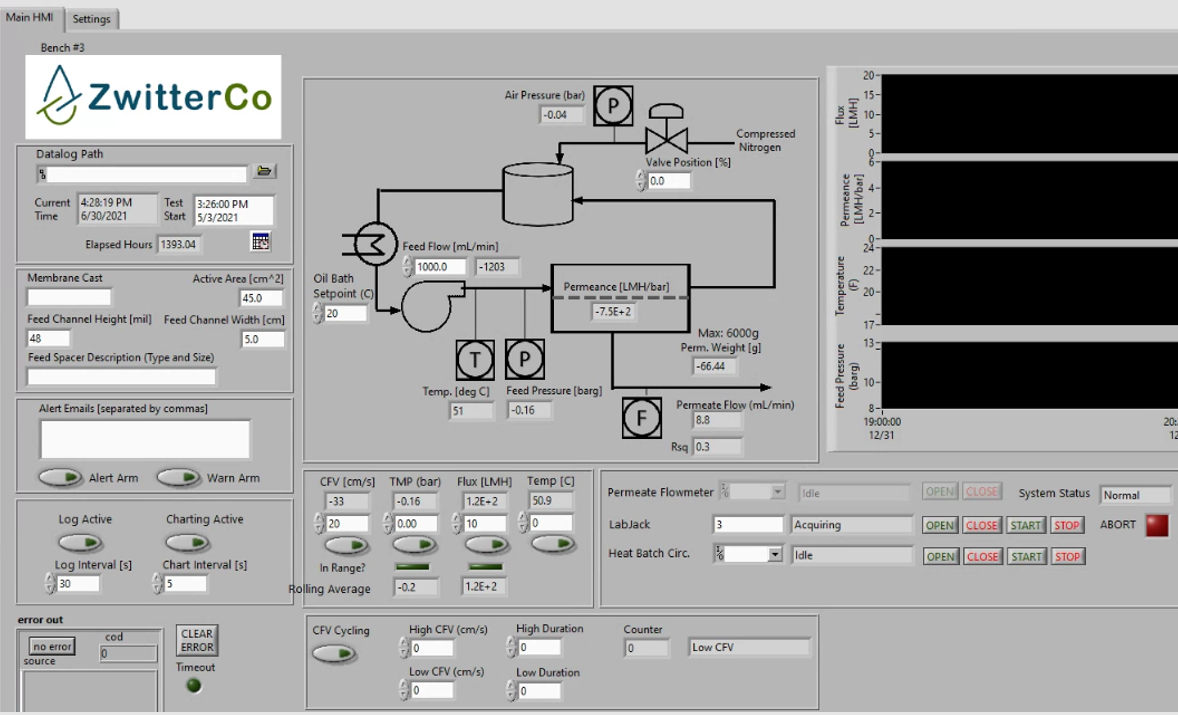
Task: Click the feed pressure P gauge icon
Action: coord(525,358)
